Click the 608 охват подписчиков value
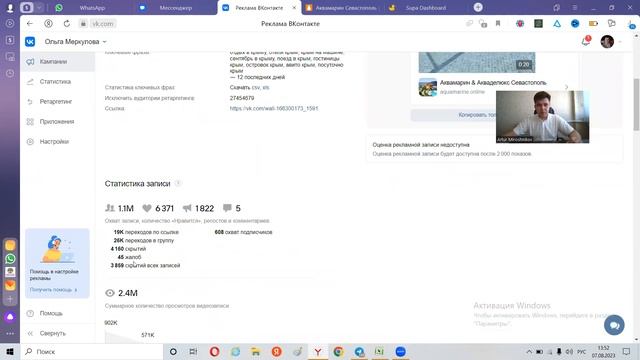640x360 pixels. coord(243,232)
